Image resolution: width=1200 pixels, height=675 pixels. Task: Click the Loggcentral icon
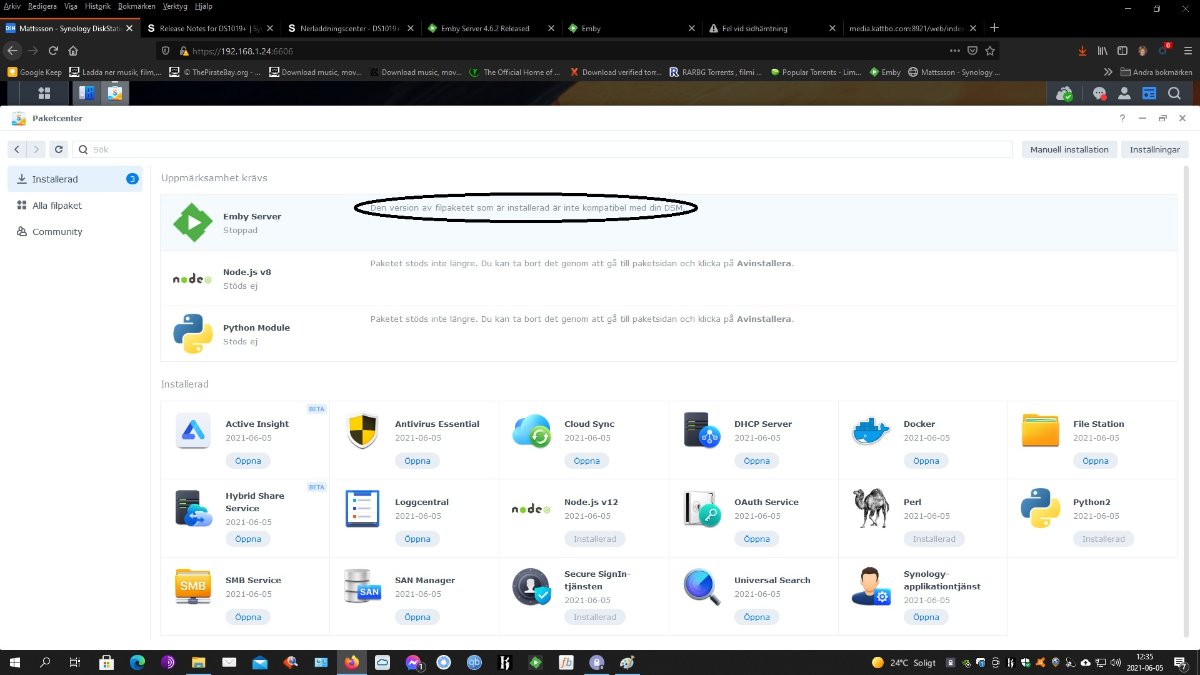pyautogui.click(x=363, y=509)
